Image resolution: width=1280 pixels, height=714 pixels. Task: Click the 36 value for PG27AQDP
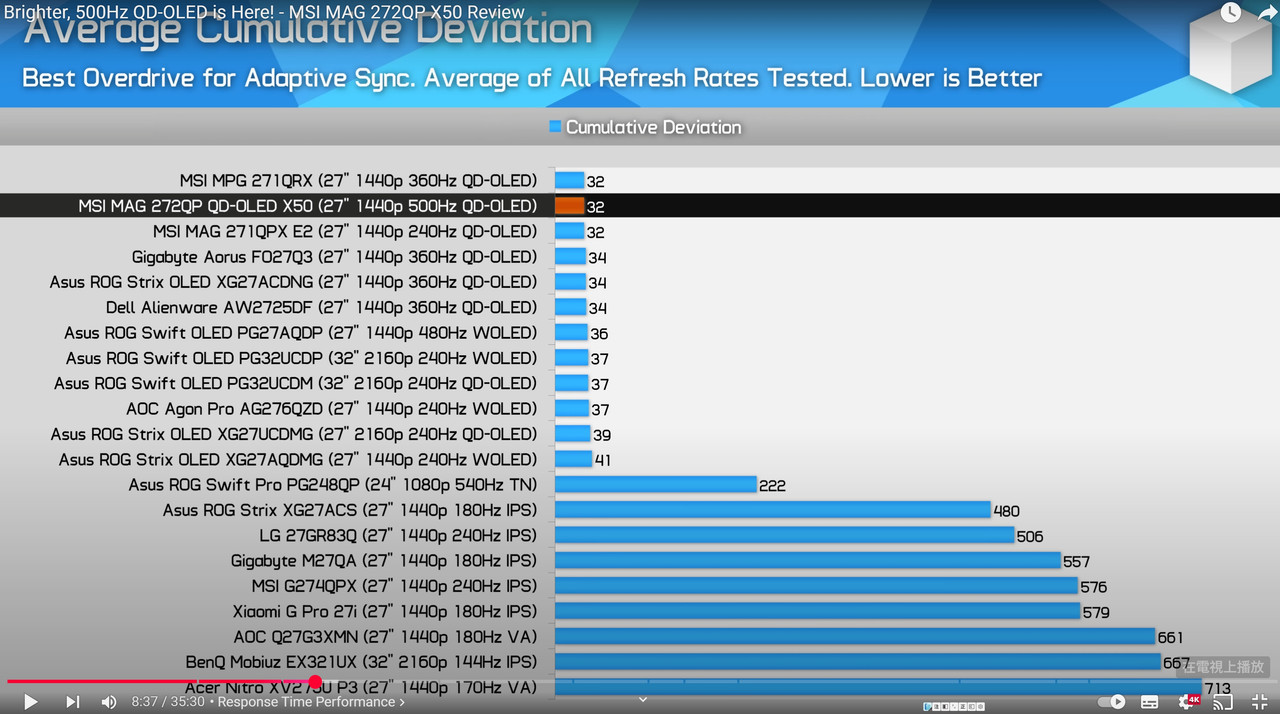click(599, 334)
